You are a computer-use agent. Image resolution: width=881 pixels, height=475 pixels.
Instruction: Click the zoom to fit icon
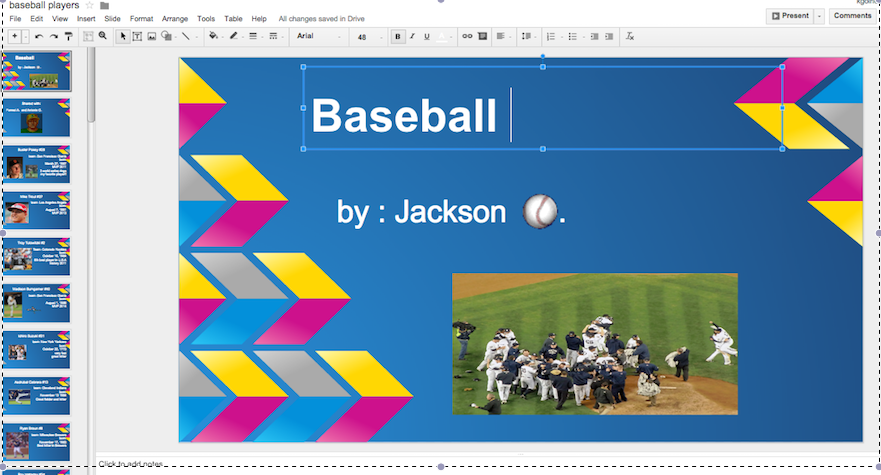point(88,37)
